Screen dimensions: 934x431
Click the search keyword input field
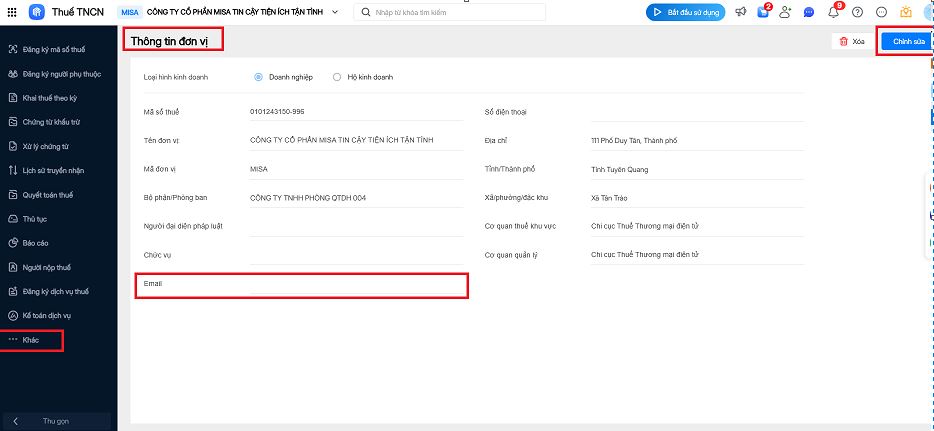(x=457, y=12)
